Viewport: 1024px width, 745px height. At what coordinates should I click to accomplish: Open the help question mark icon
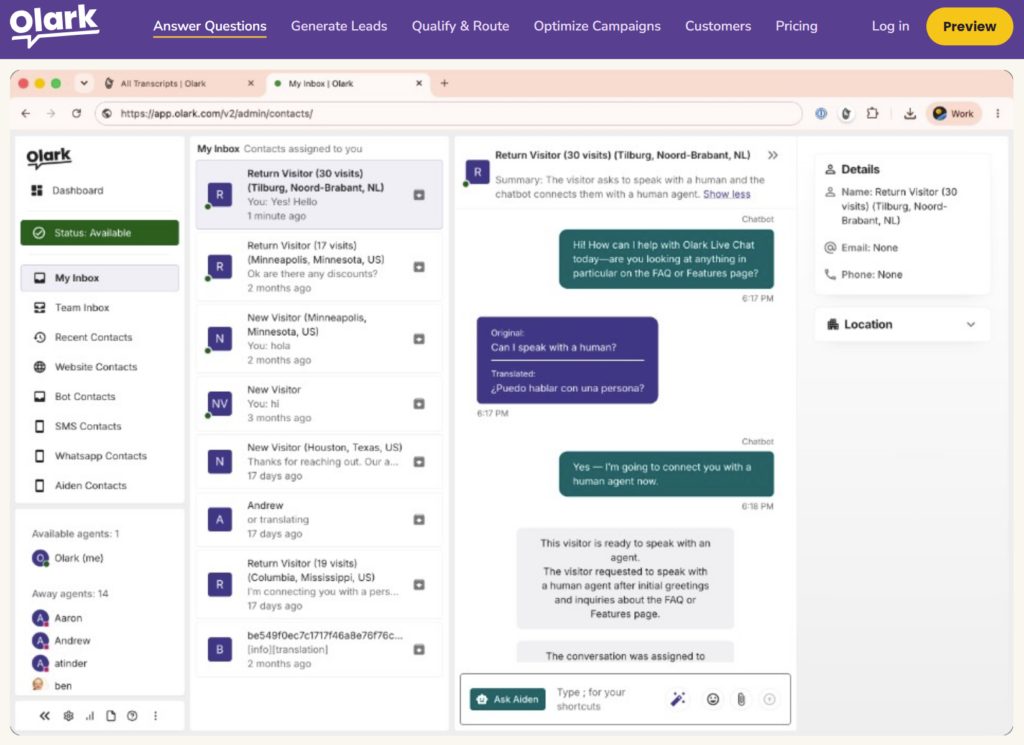pyautogui.click(x=133, y=716)
